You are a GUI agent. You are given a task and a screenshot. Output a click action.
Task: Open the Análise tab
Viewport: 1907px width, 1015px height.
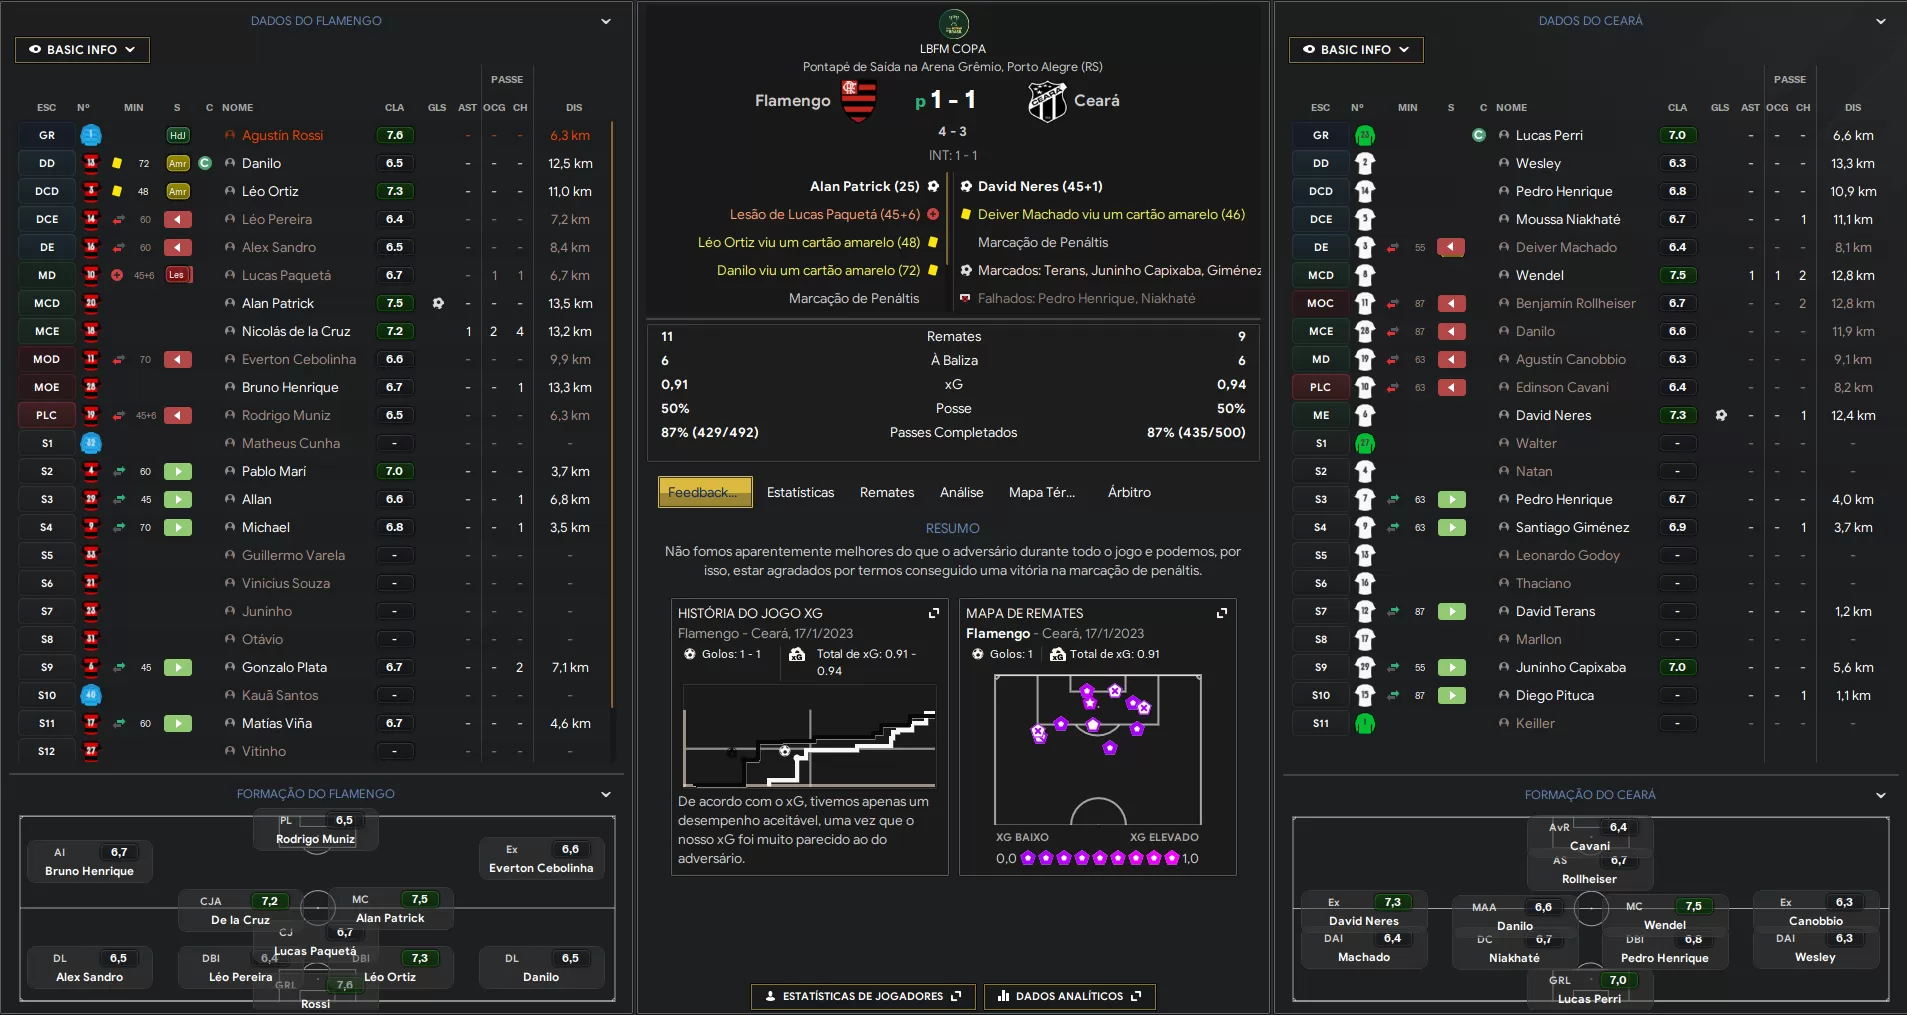(x=961, y=492)
